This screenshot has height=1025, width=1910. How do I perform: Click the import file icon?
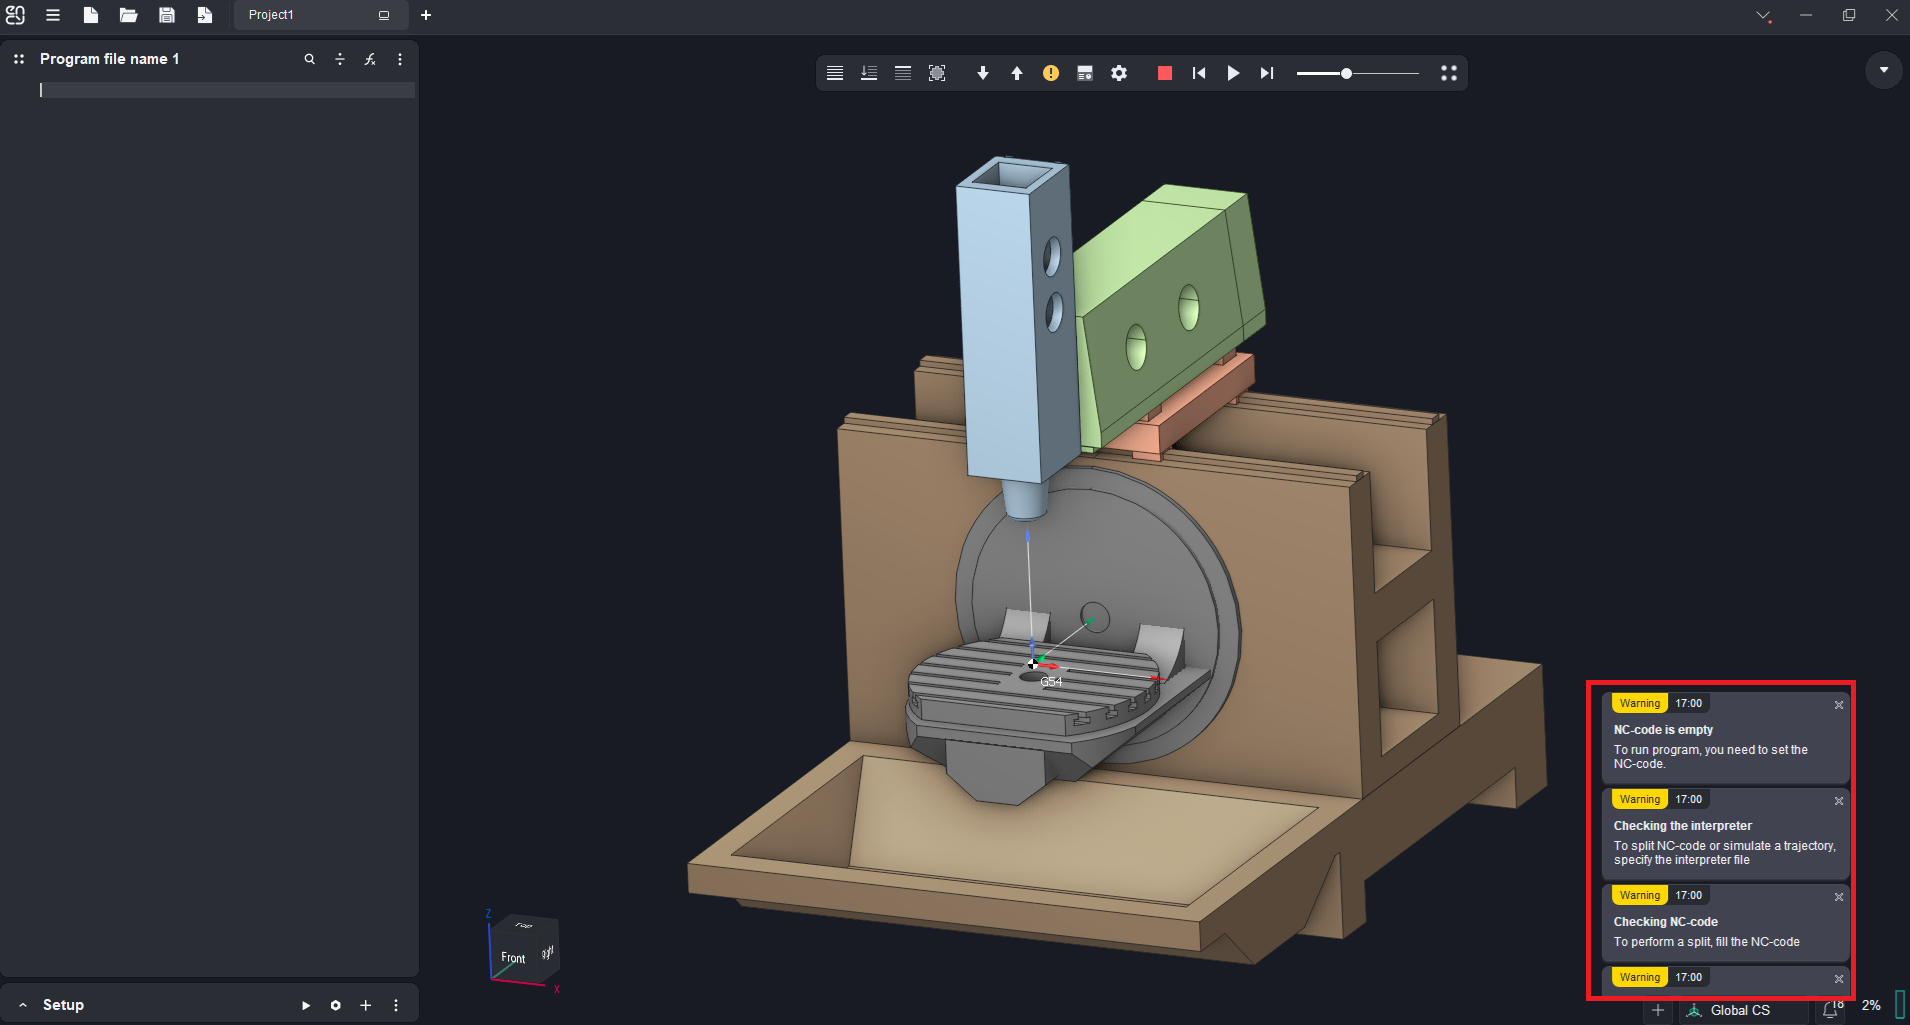click(x=205, y=15)
